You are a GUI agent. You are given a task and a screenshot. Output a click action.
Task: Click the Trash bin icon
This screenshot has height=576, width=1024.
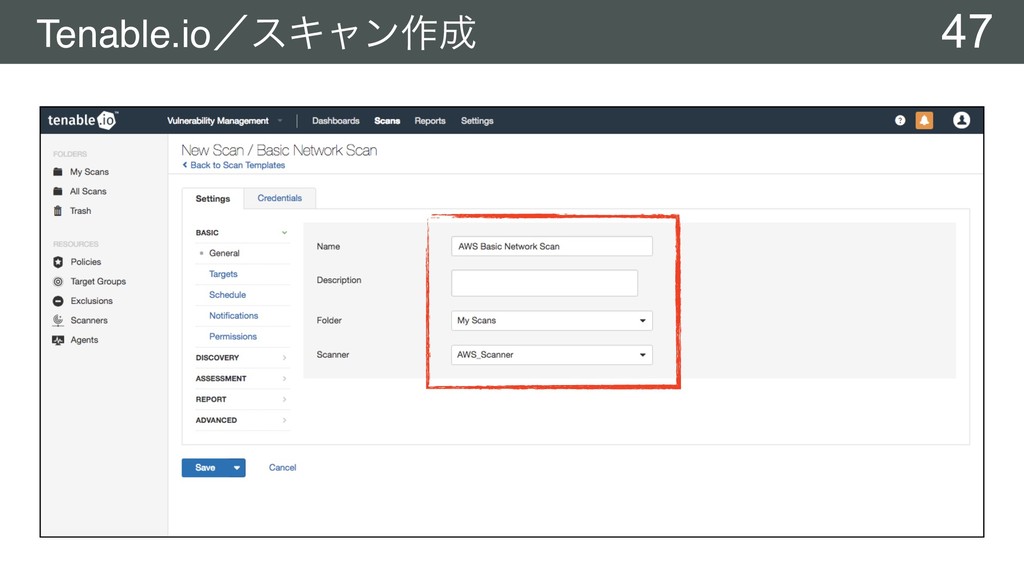(x=57, y=211)
